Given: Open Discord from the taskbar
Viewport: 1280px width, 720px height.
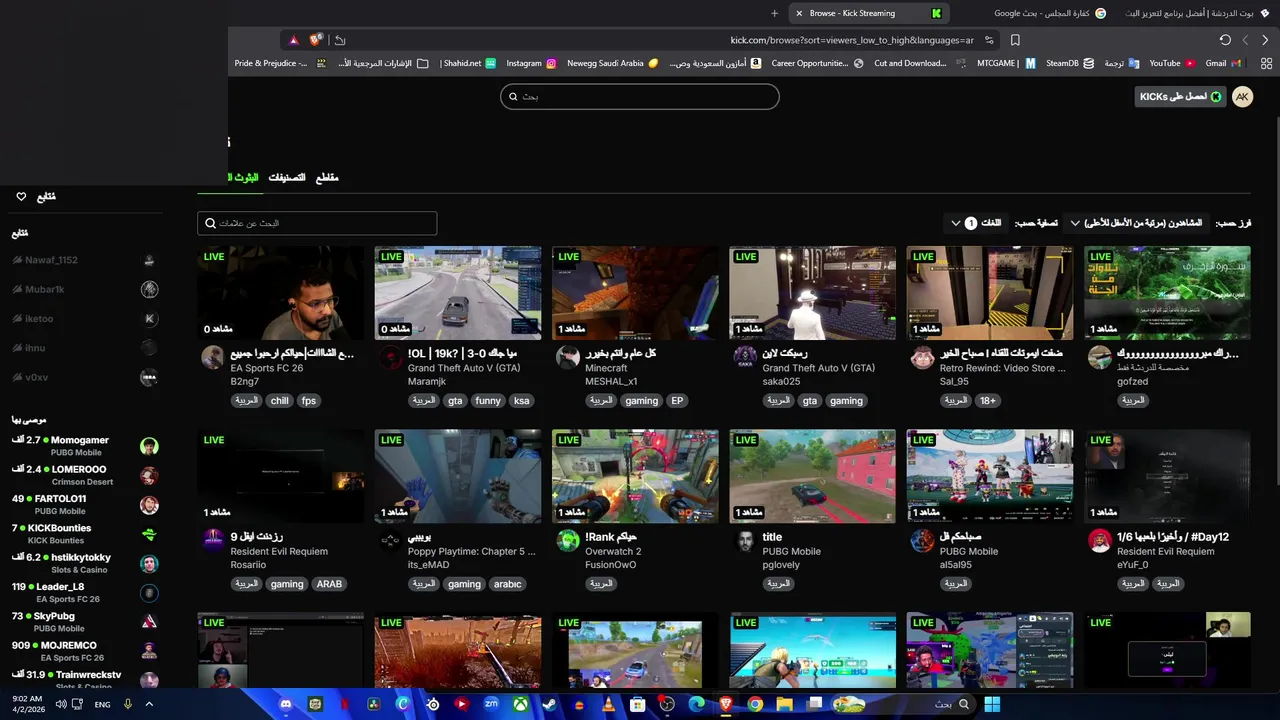Looking at the screenshot, I should click(286, 704).
